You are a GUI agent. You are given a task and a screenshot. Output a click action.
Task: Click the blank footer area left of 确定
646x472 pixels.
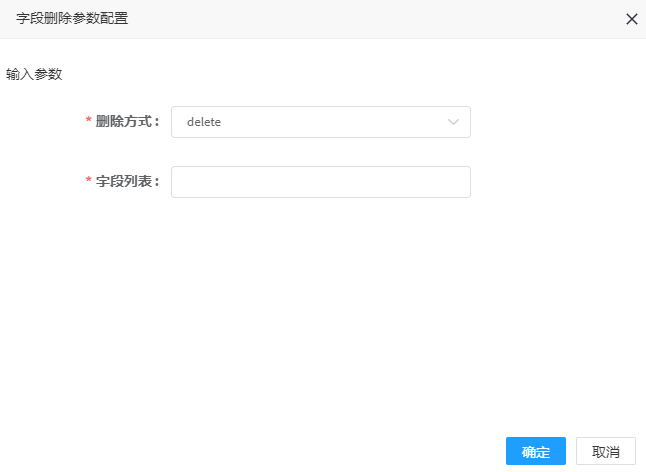[x=251, y=451]
